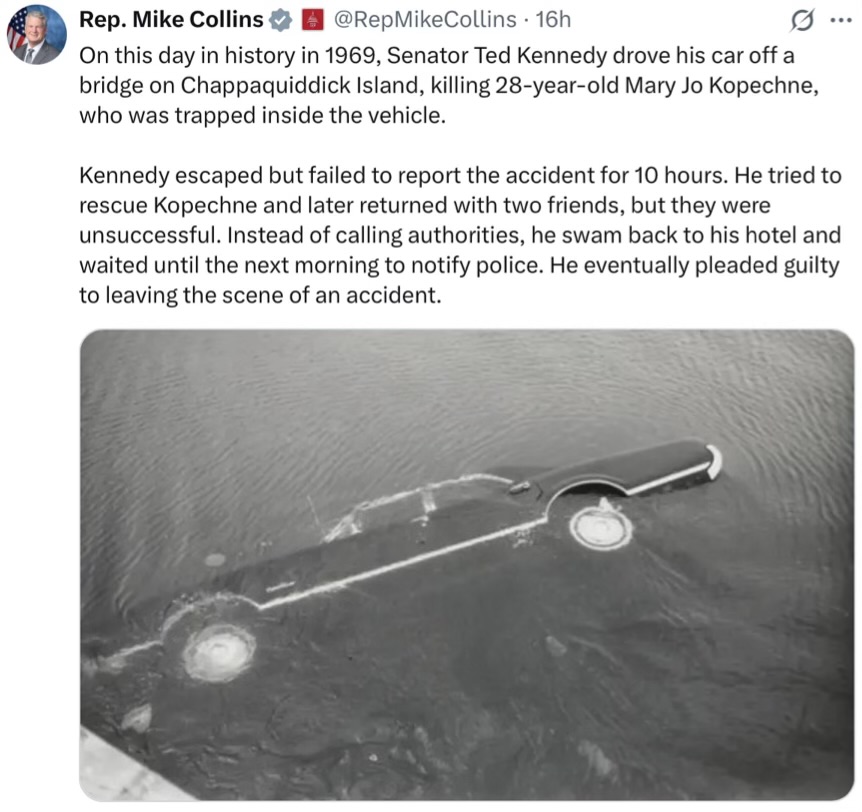Click the car's rear fender above the water
862x812 pixels.
[x=632, y=467]
